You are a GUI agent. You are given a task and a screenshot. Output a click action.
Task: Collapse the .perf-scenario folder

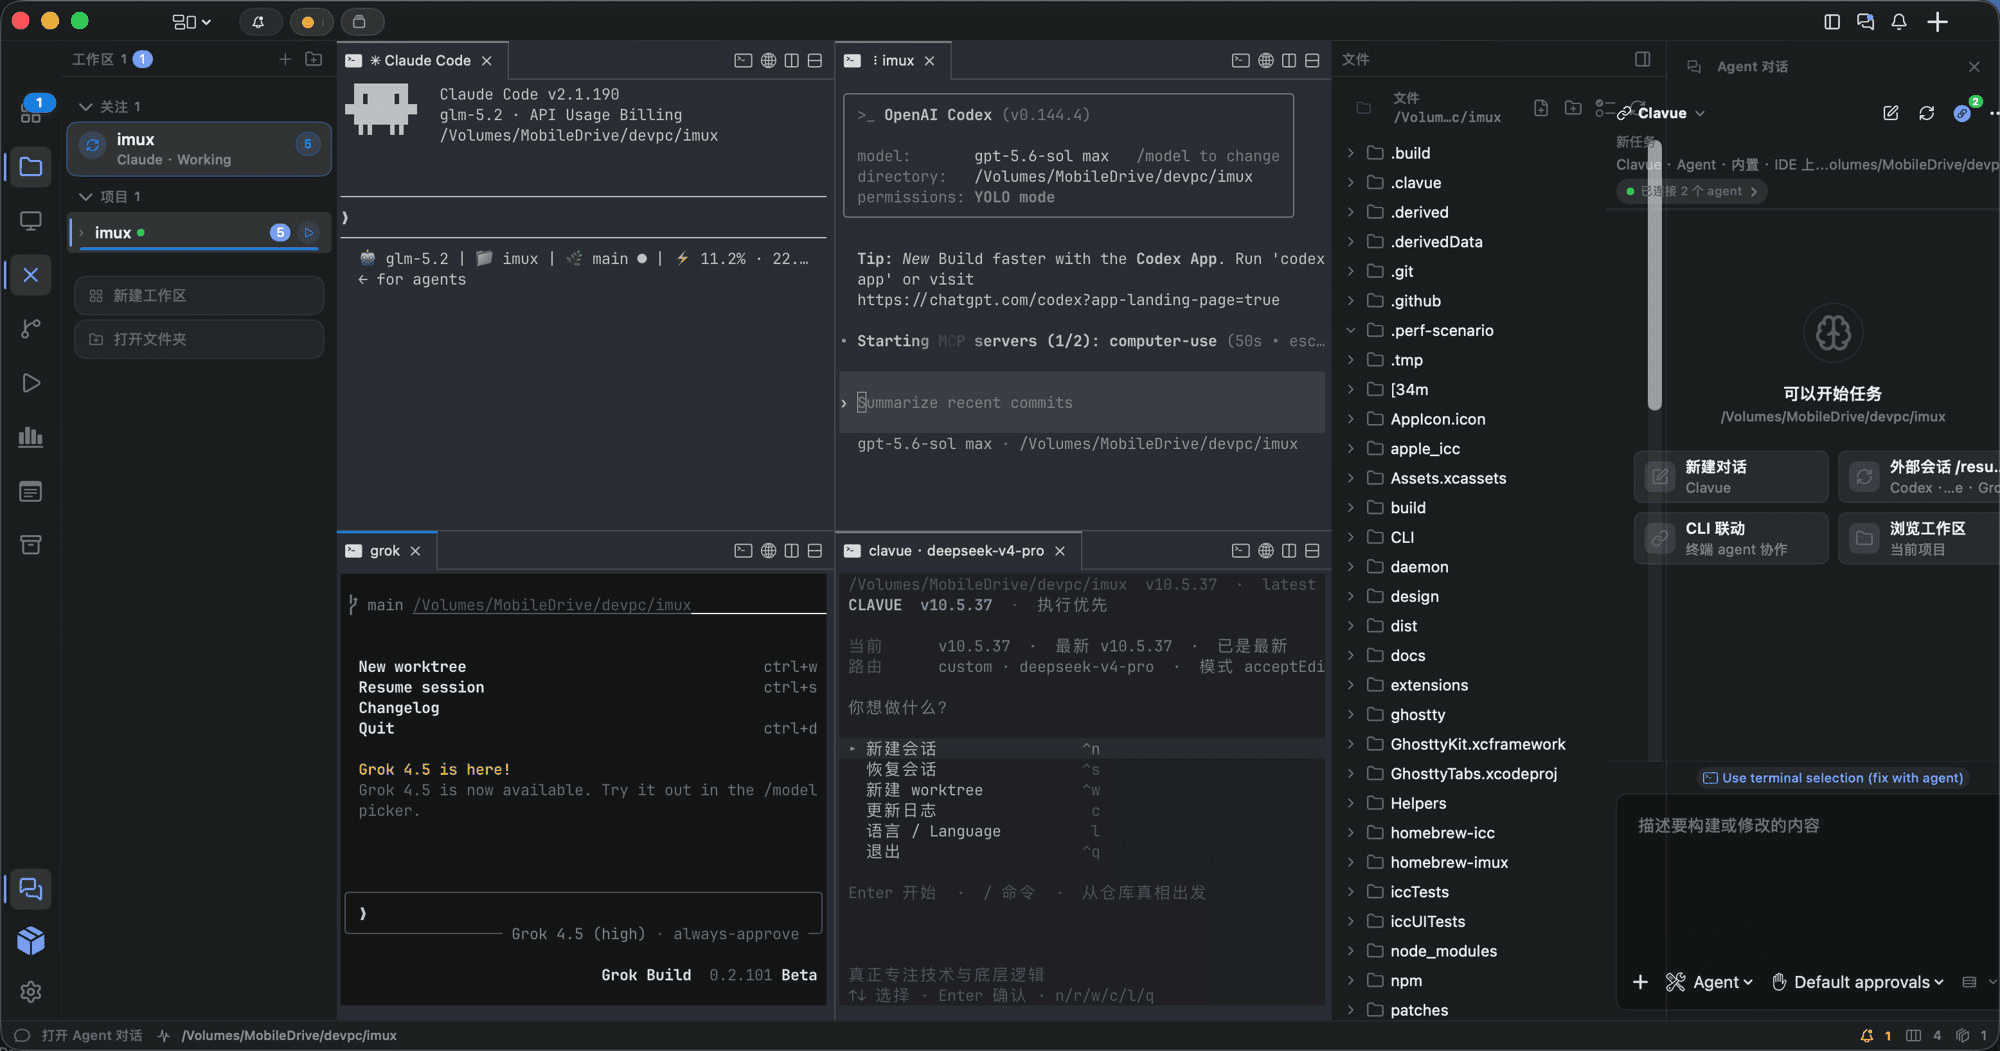[1351, 330]
